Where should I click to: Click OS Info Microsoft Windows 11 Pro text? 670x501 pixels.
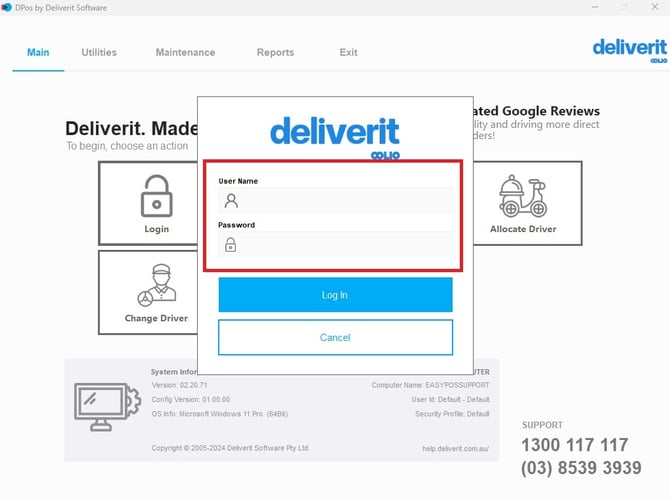click(x=220, y=414)
